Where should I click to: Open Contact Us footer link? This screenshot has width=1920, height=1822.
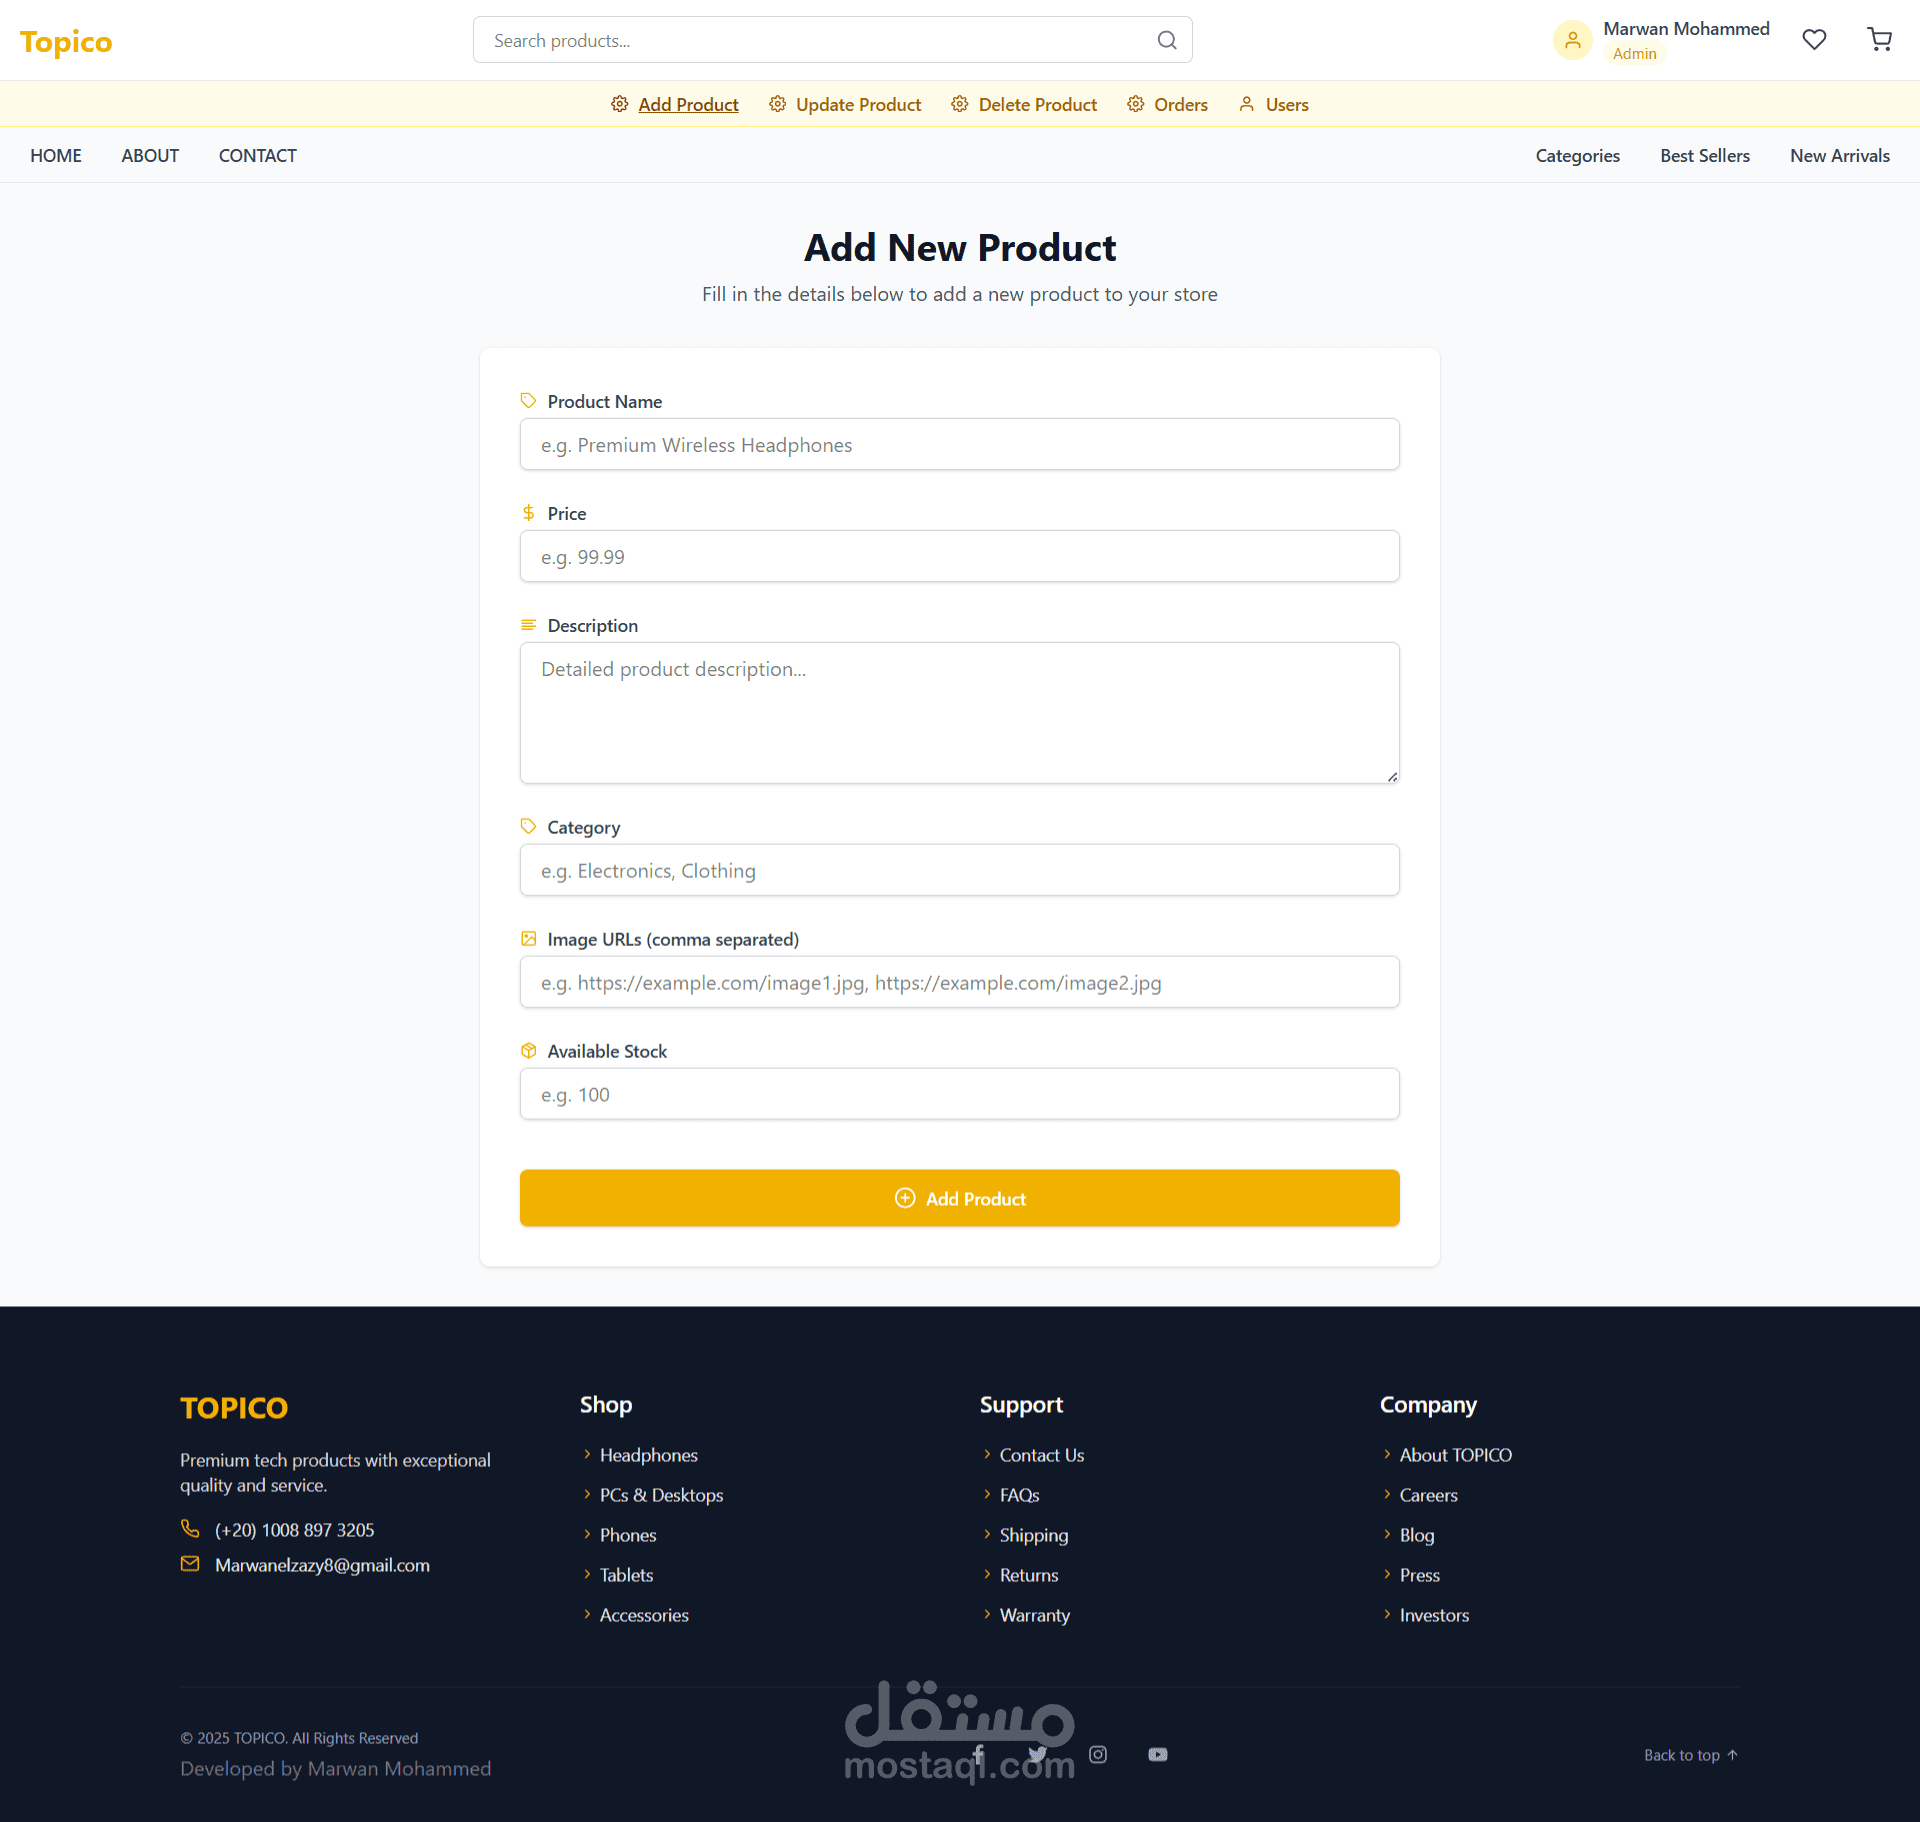1041,1455
